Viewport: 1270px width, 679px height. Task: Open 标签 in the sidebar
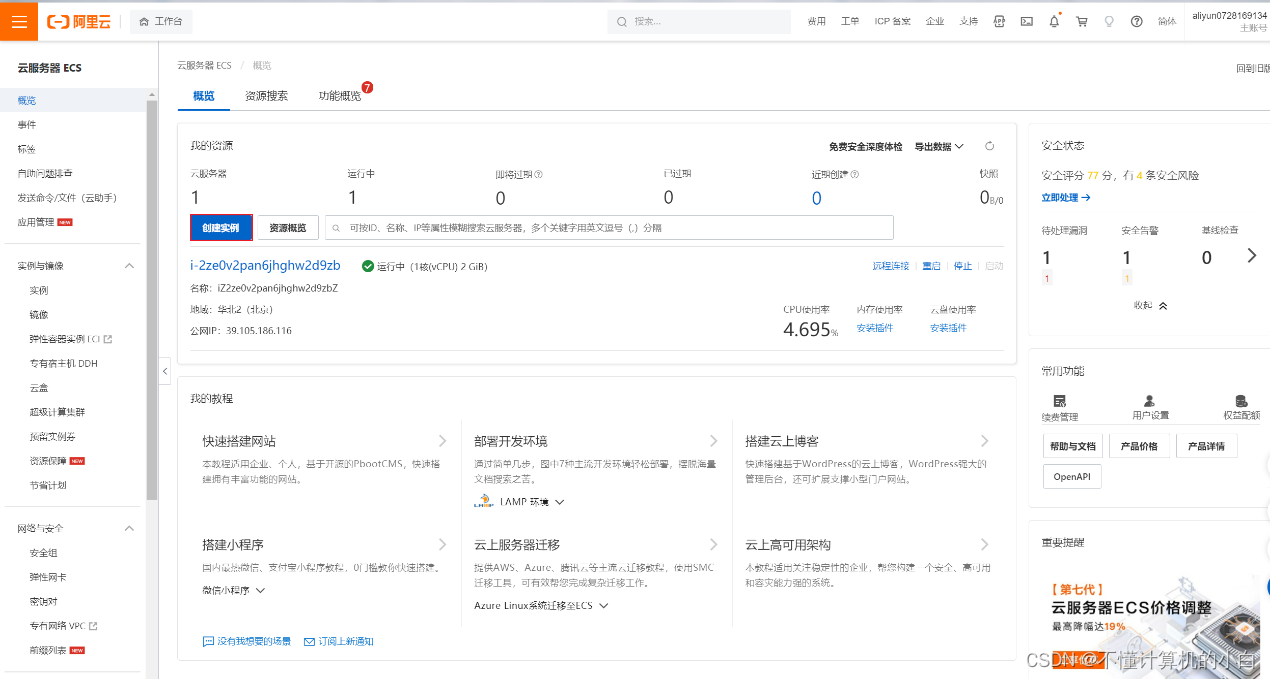pos(27,149)
